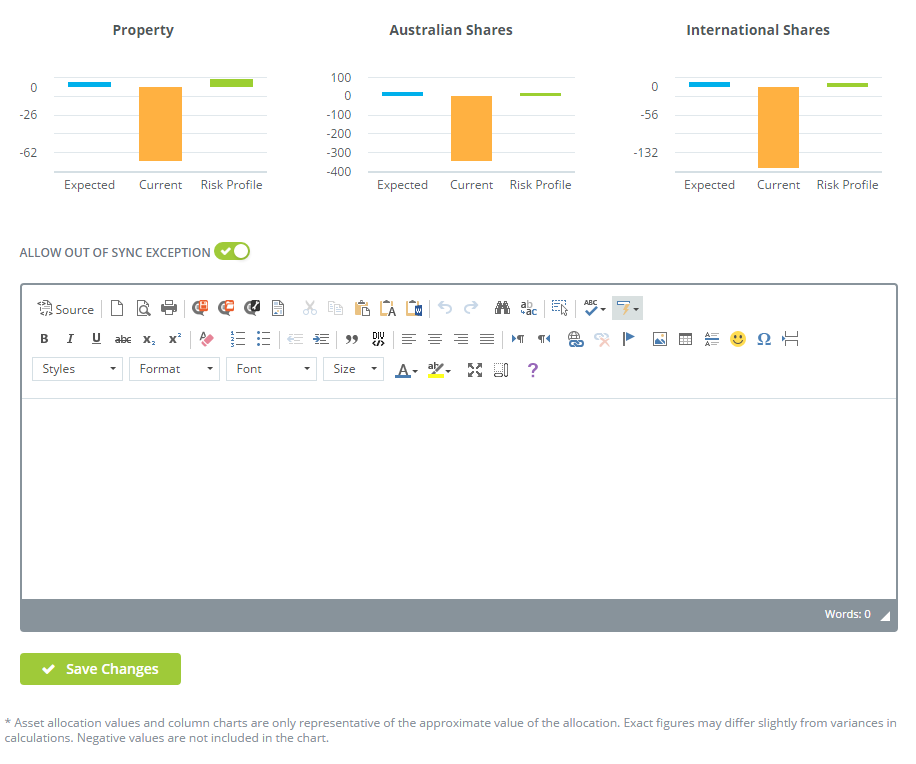Expand the Font dropdown

pos(271,369)
